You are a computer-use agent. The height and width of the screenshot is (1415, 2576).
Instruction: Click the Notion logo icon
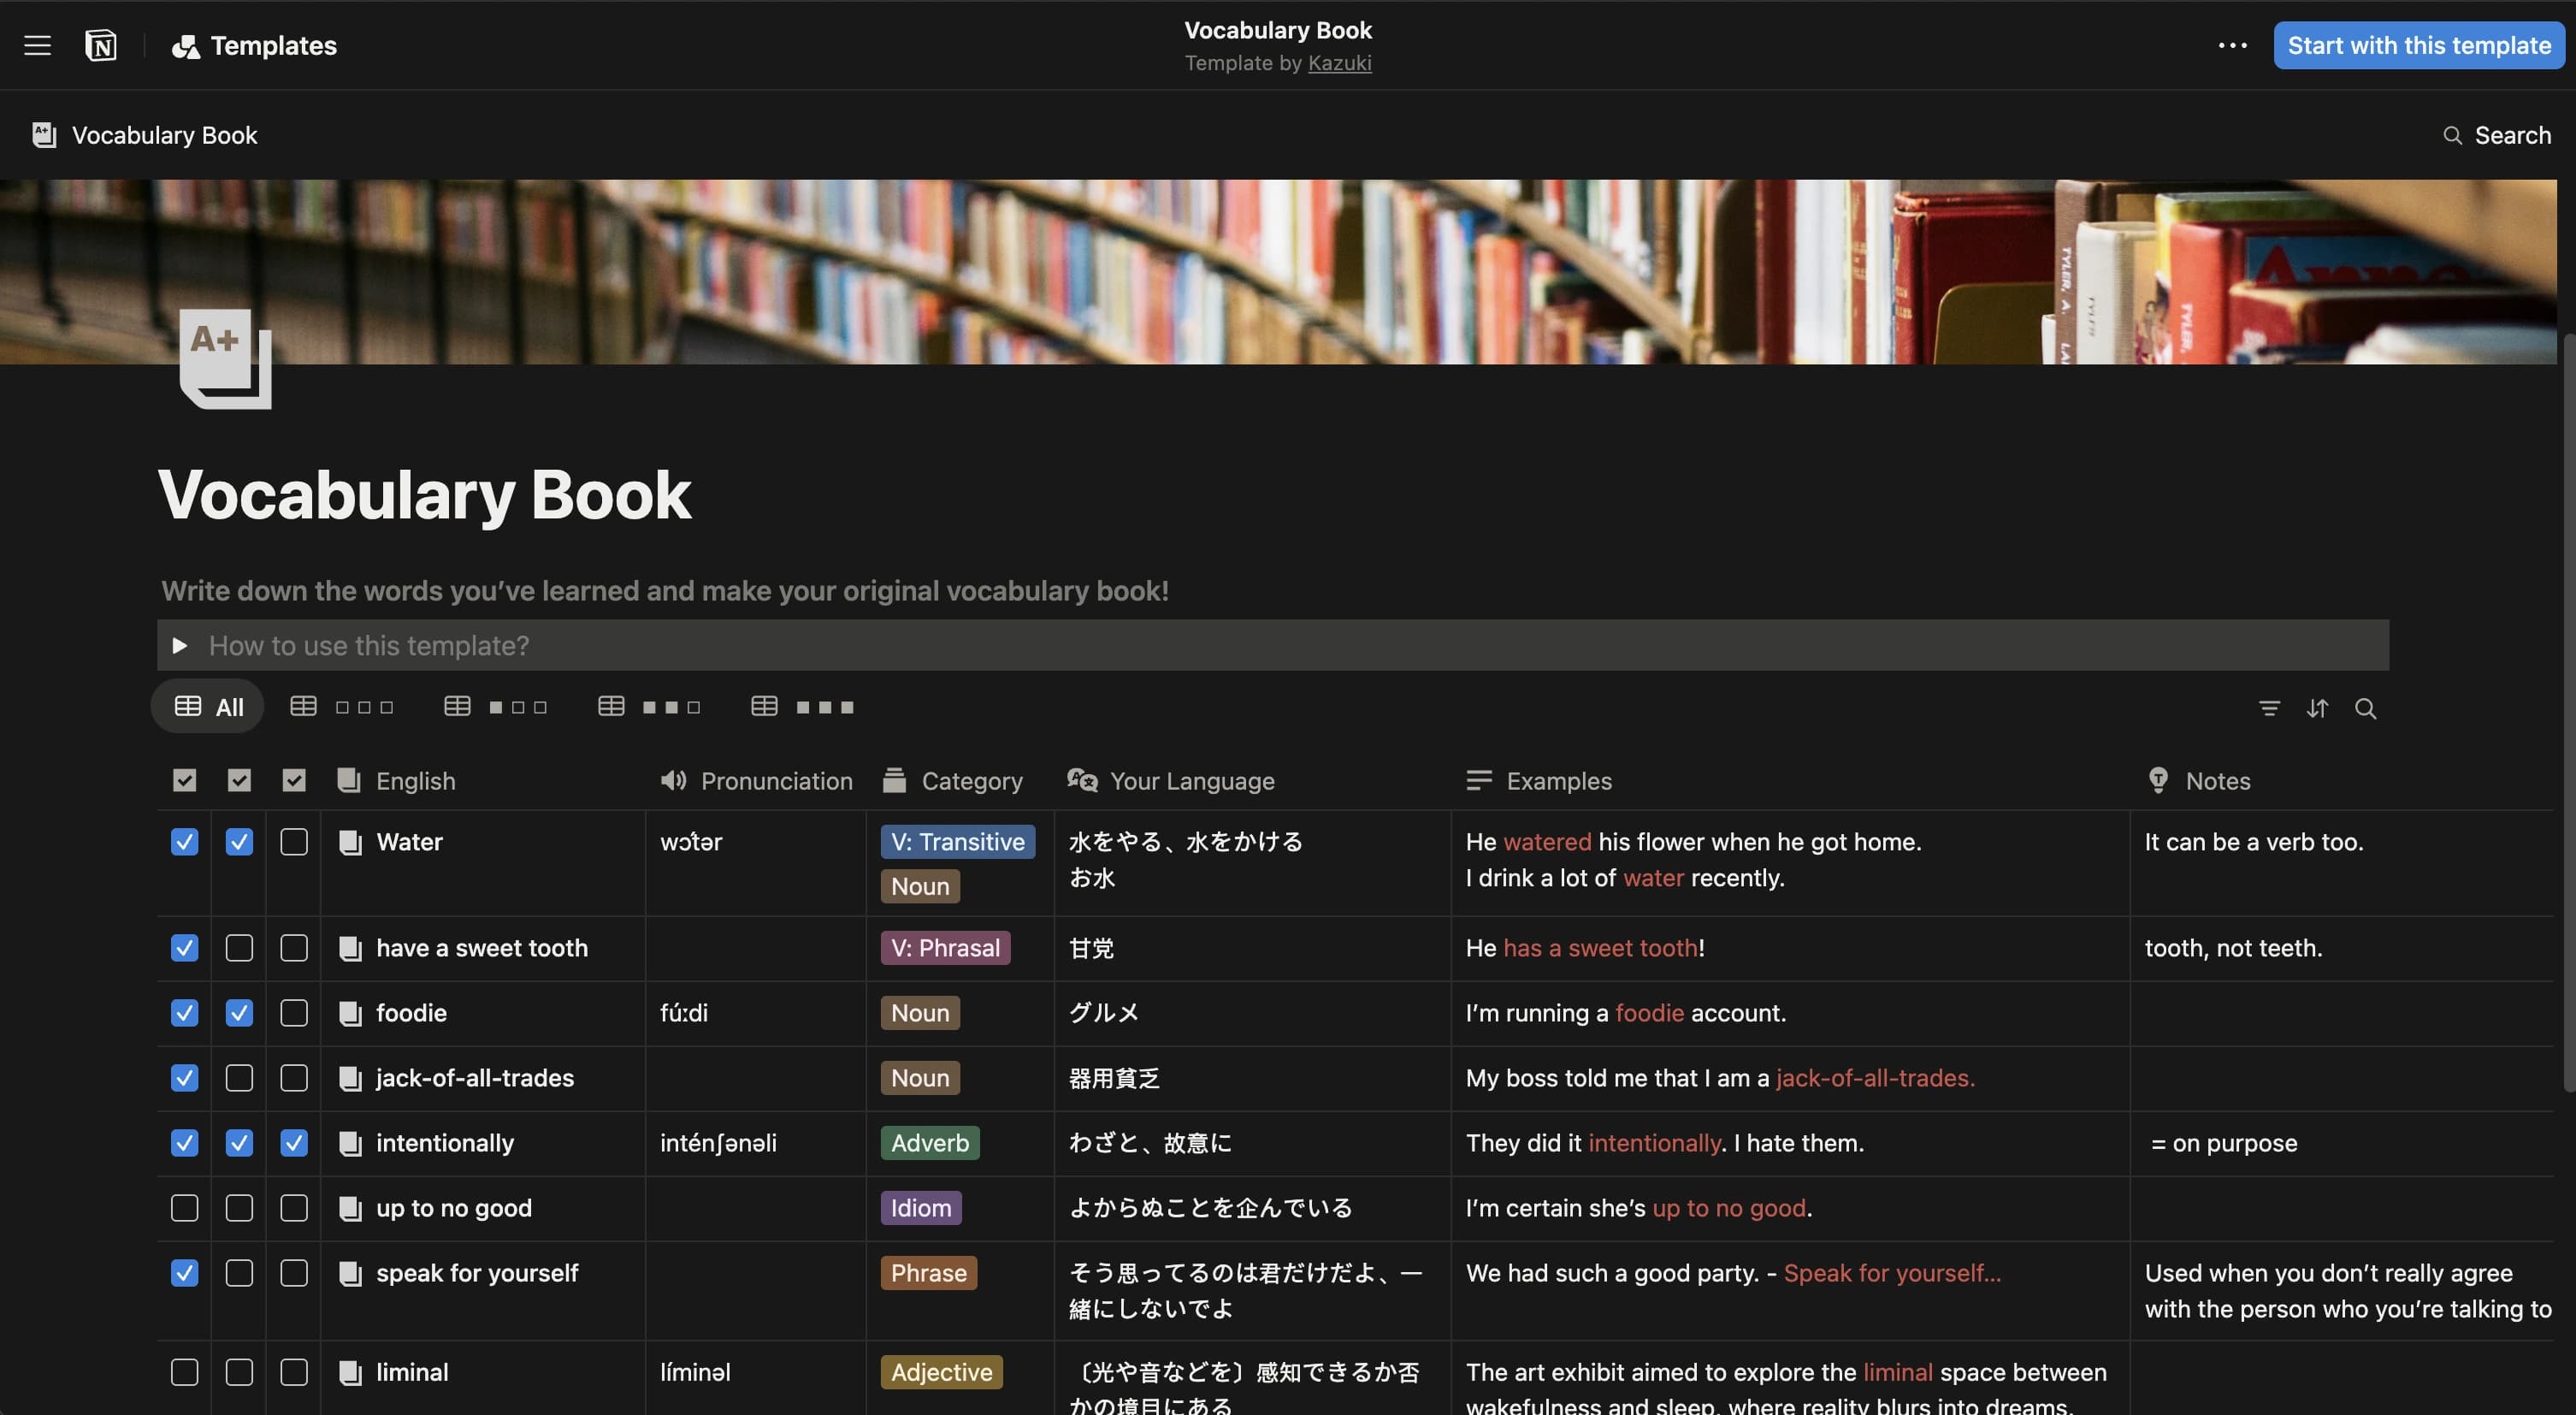click(x=101, y=45)
